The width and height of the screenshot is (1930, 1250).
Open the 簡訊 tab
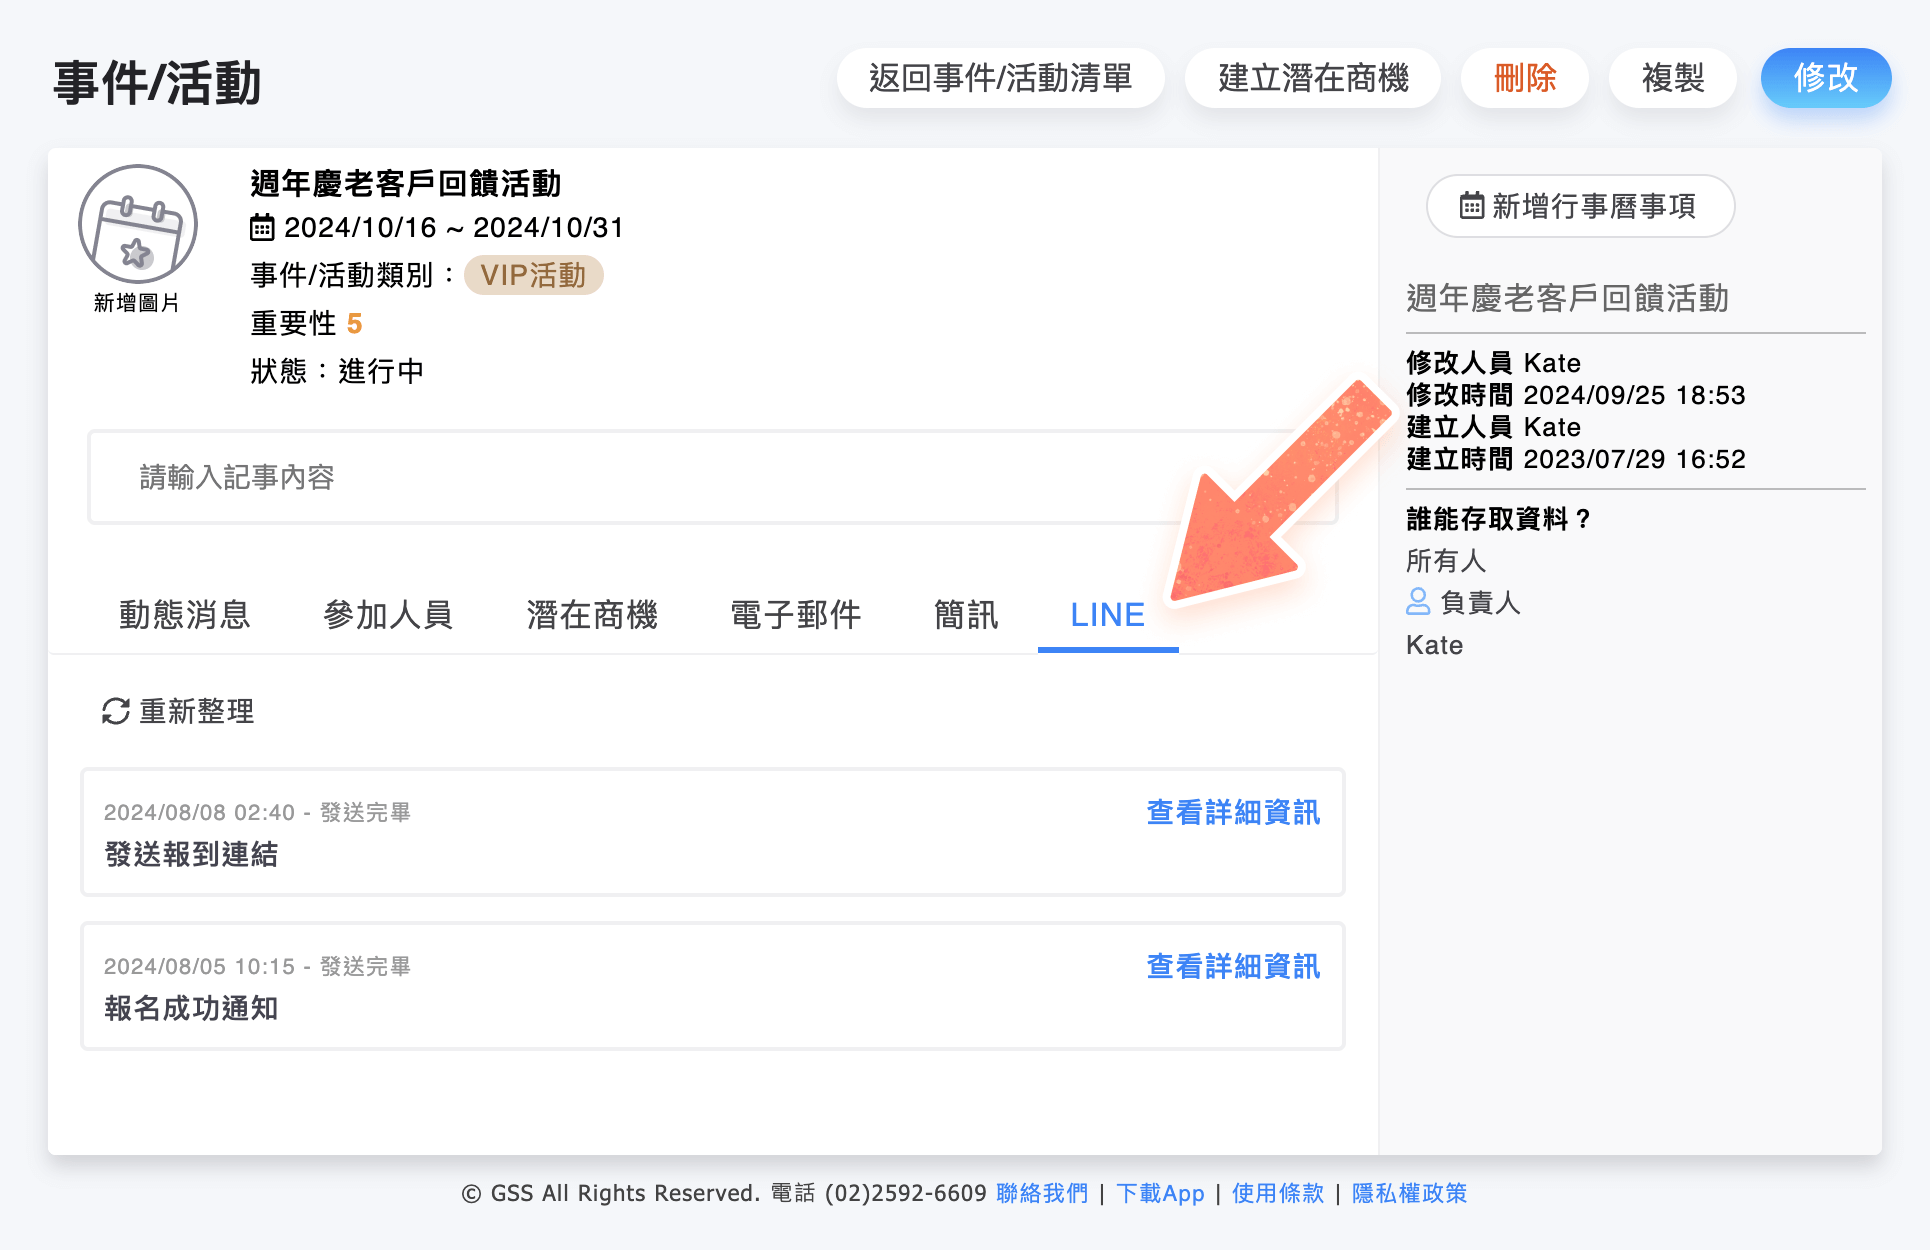tap(965, 615)
